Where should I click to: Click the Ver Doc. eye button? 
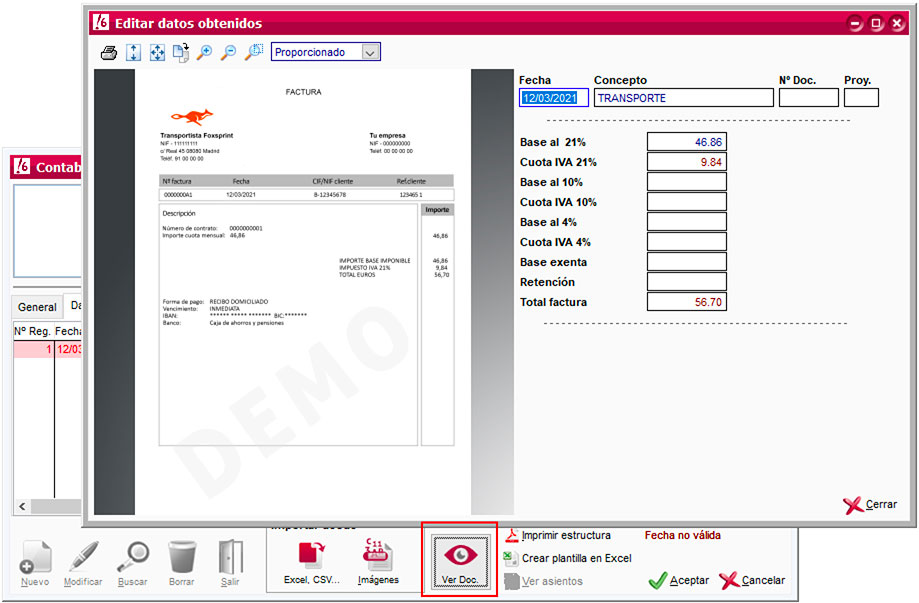click(x=460, y=561)
